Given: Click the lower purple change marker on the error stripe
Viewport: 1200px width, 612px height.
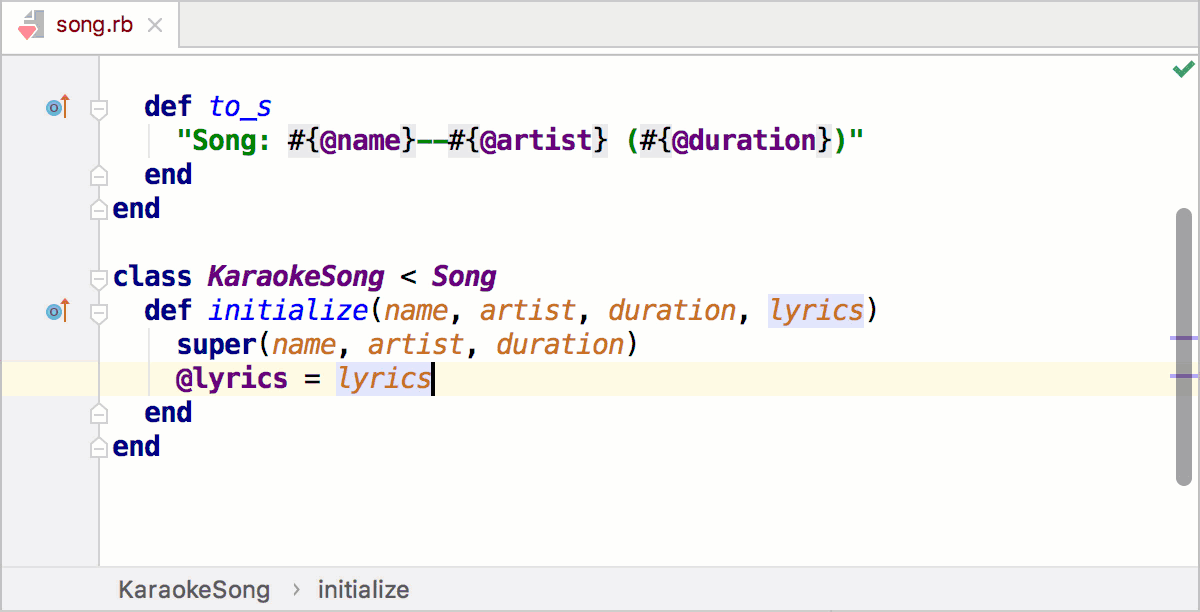Looking at the screenshot, I should (1183, 377).
